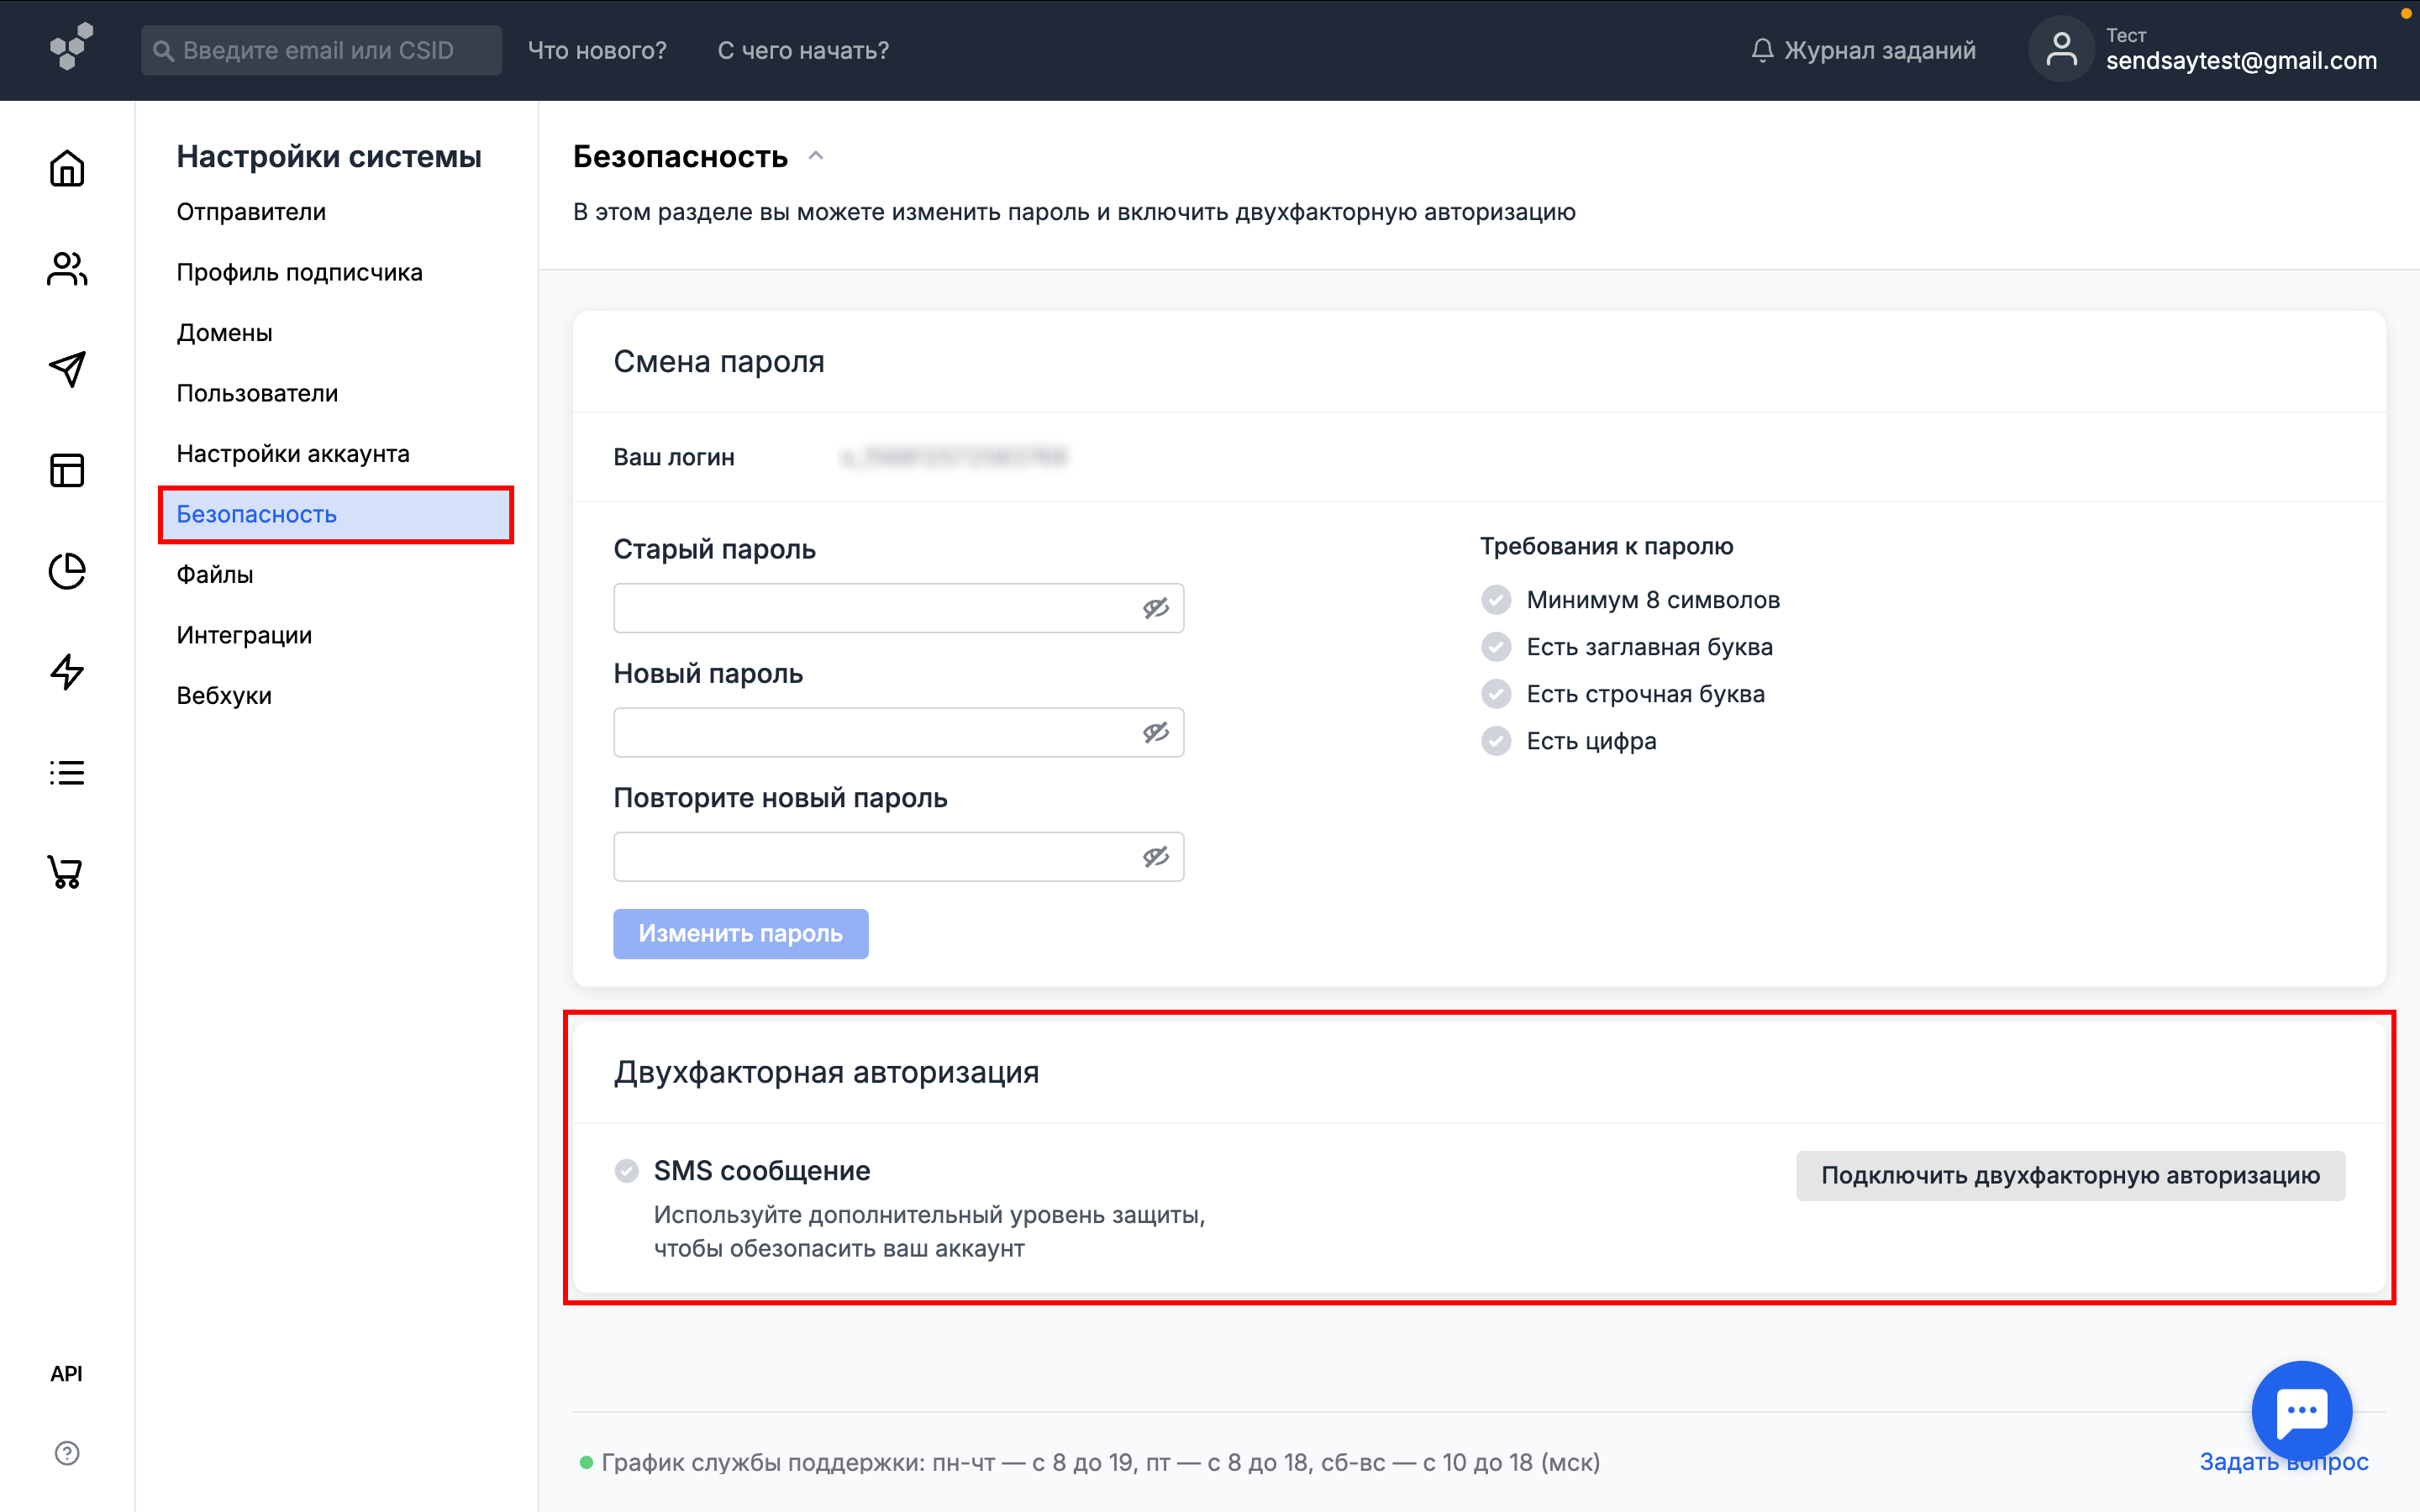The height and width of the screenshot is (1512, 2420).
Task: Open the Журнал заданий notifications
Action: coord(1864,50)
